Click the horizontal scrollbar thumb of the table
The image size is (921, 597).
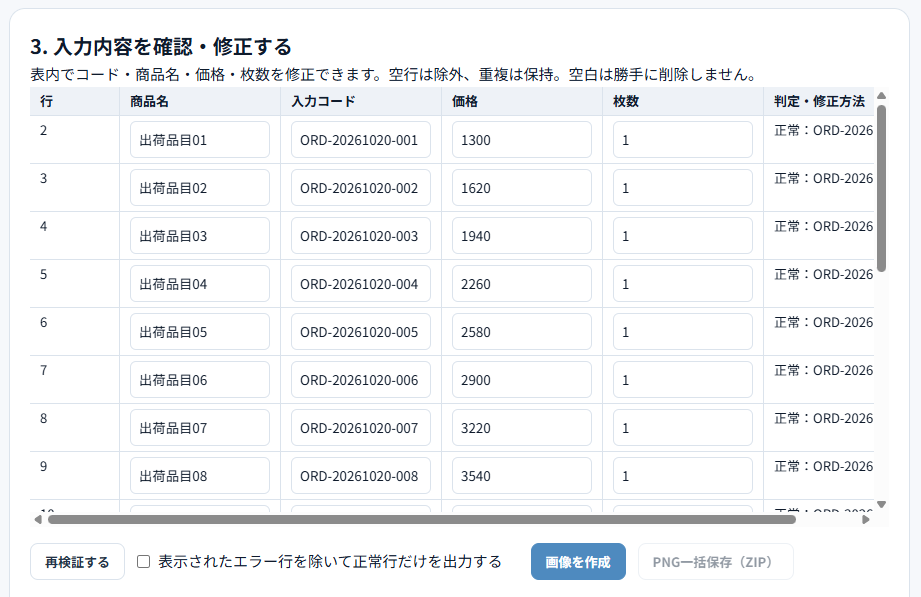(422, 519)
